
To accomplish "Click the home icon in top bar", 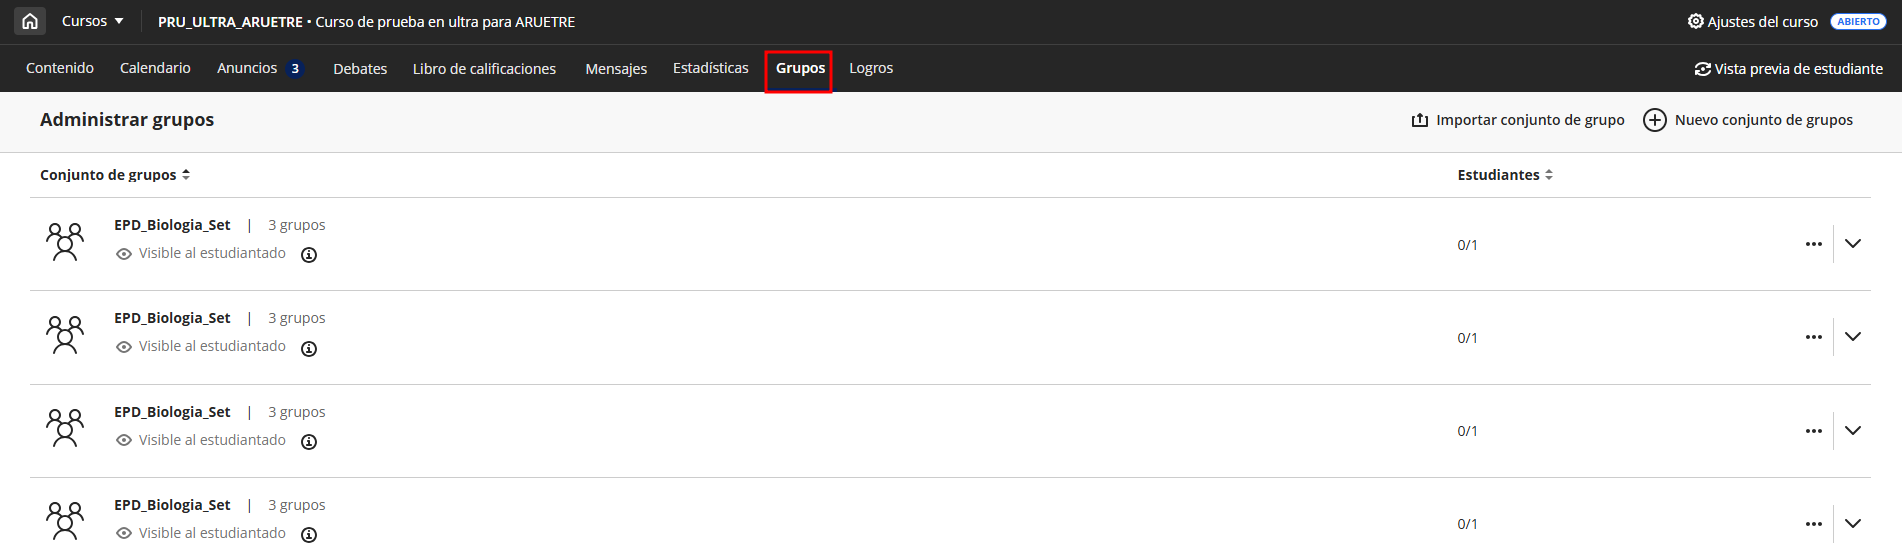I will coord(30,21).
